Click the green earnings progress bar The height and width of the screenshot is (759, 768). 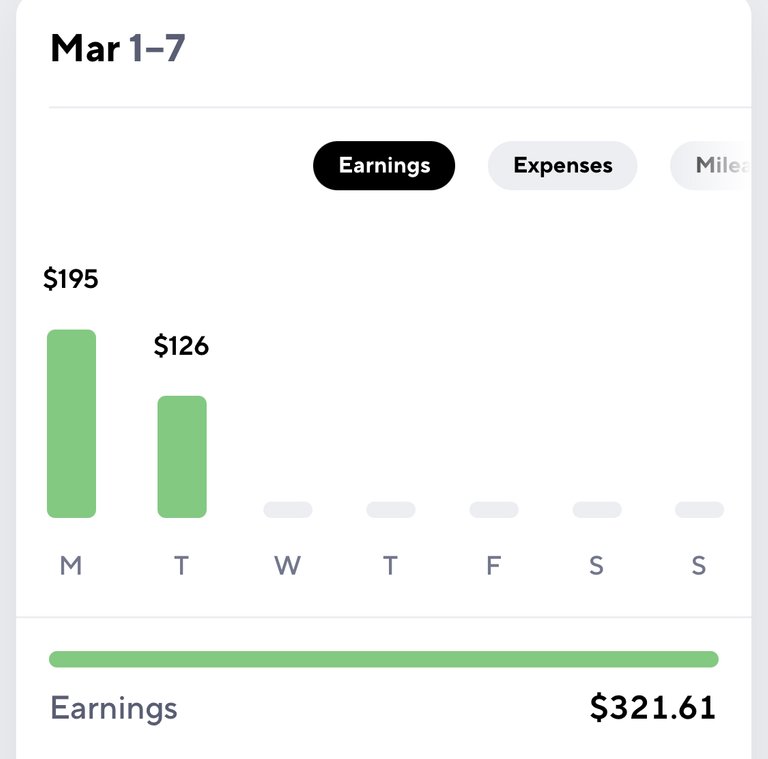(384, 659)
